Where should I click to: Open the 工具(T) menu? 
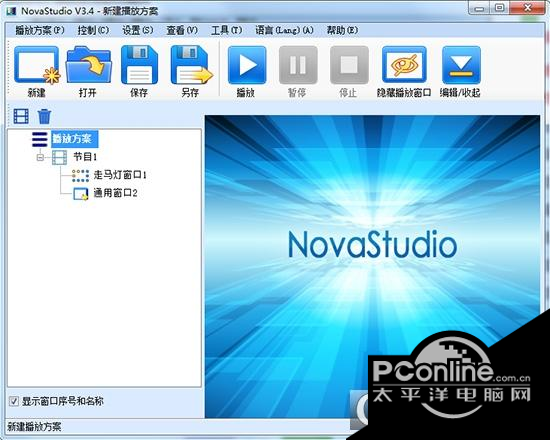click(227, 30)
